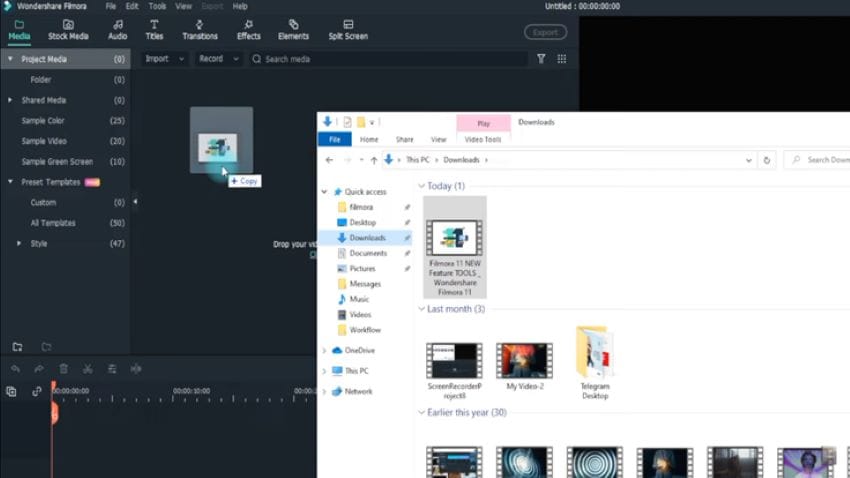Open the Record dropdown
The image size is (850, 478).
pos(218,59)
